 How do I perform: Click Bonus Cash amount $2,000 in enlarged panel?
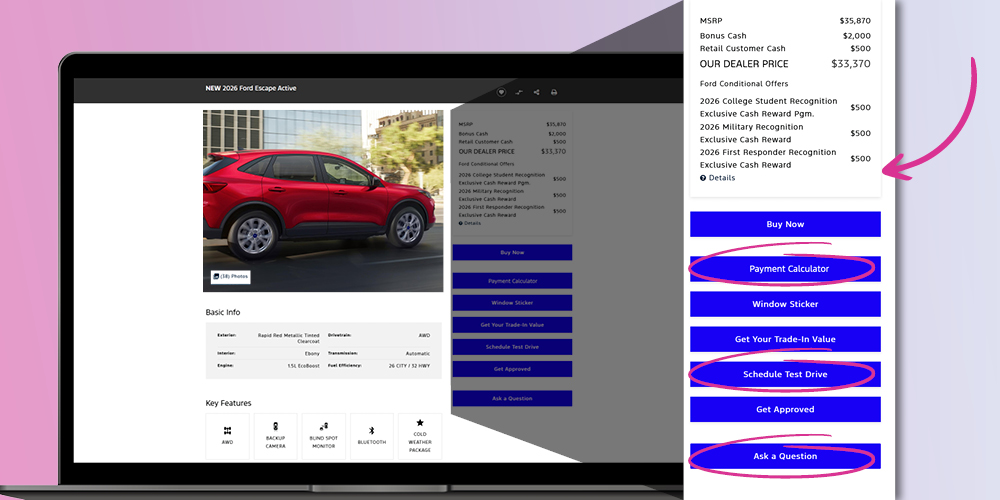[857, 36]
